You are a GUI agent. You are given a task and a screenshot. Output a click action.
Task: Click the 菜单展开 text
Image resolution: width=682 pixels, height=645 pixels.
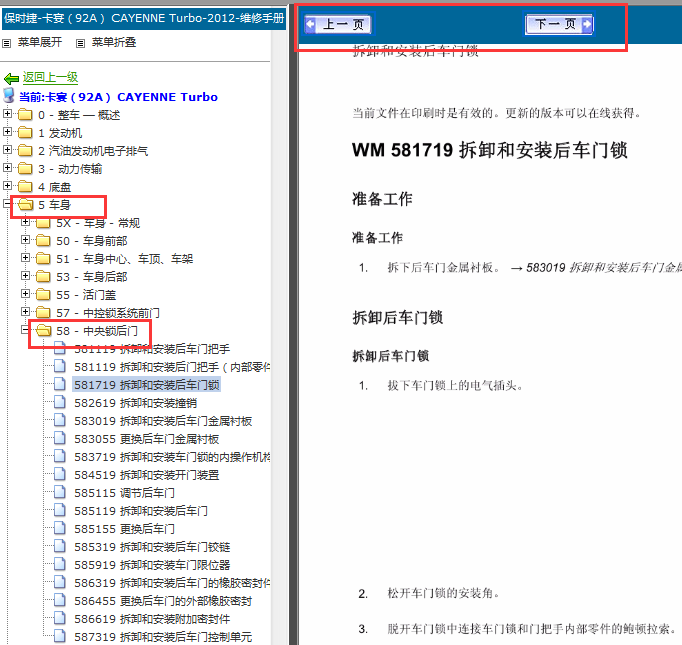[x=40, y=42]
